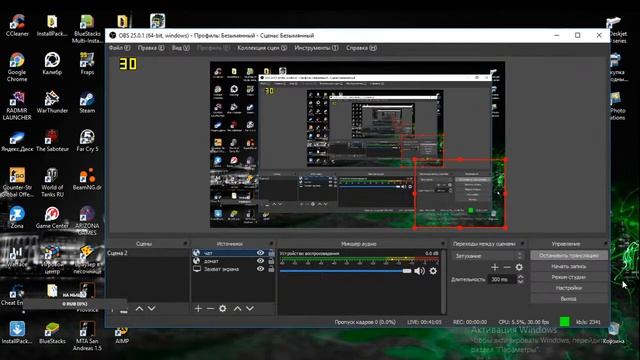Open source properties gear in Sources panel
Screen dimensions: 640x360
click(x=222, y=309)
